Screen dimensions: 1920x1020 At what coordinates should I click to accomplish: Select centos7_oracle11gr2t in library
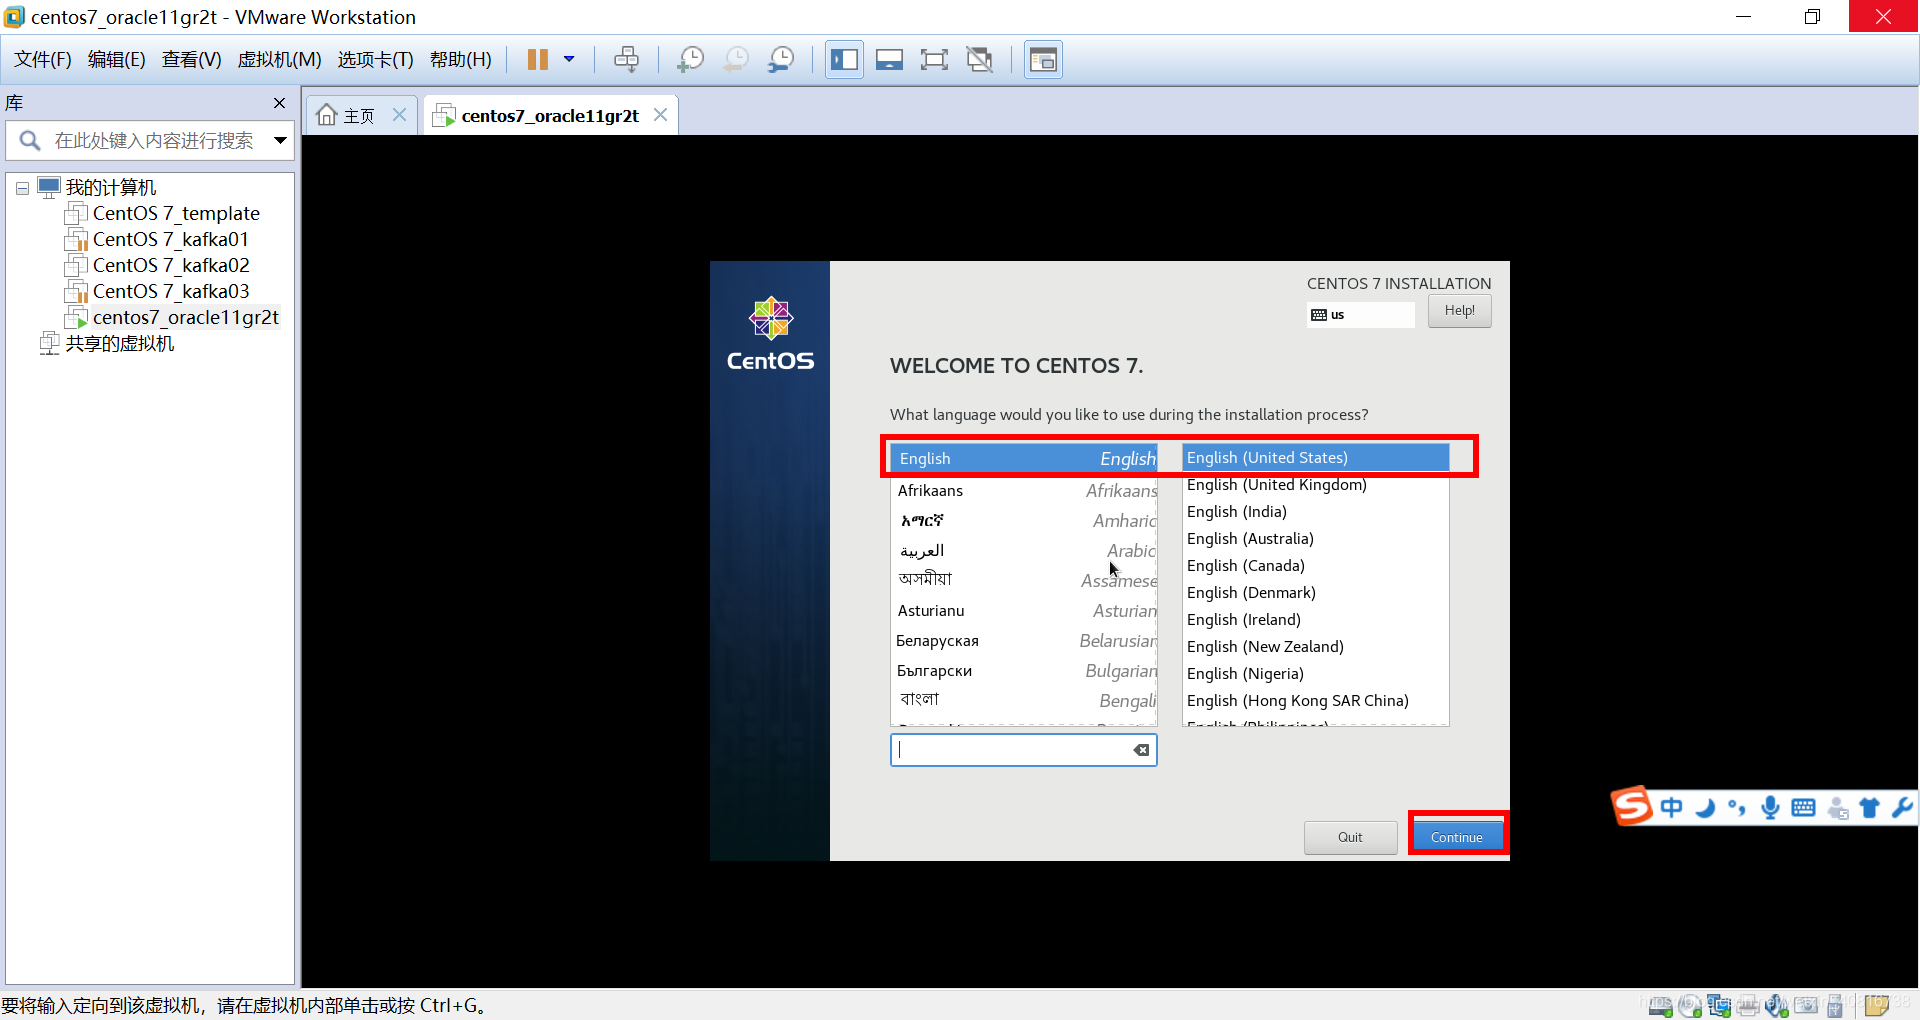186,318
